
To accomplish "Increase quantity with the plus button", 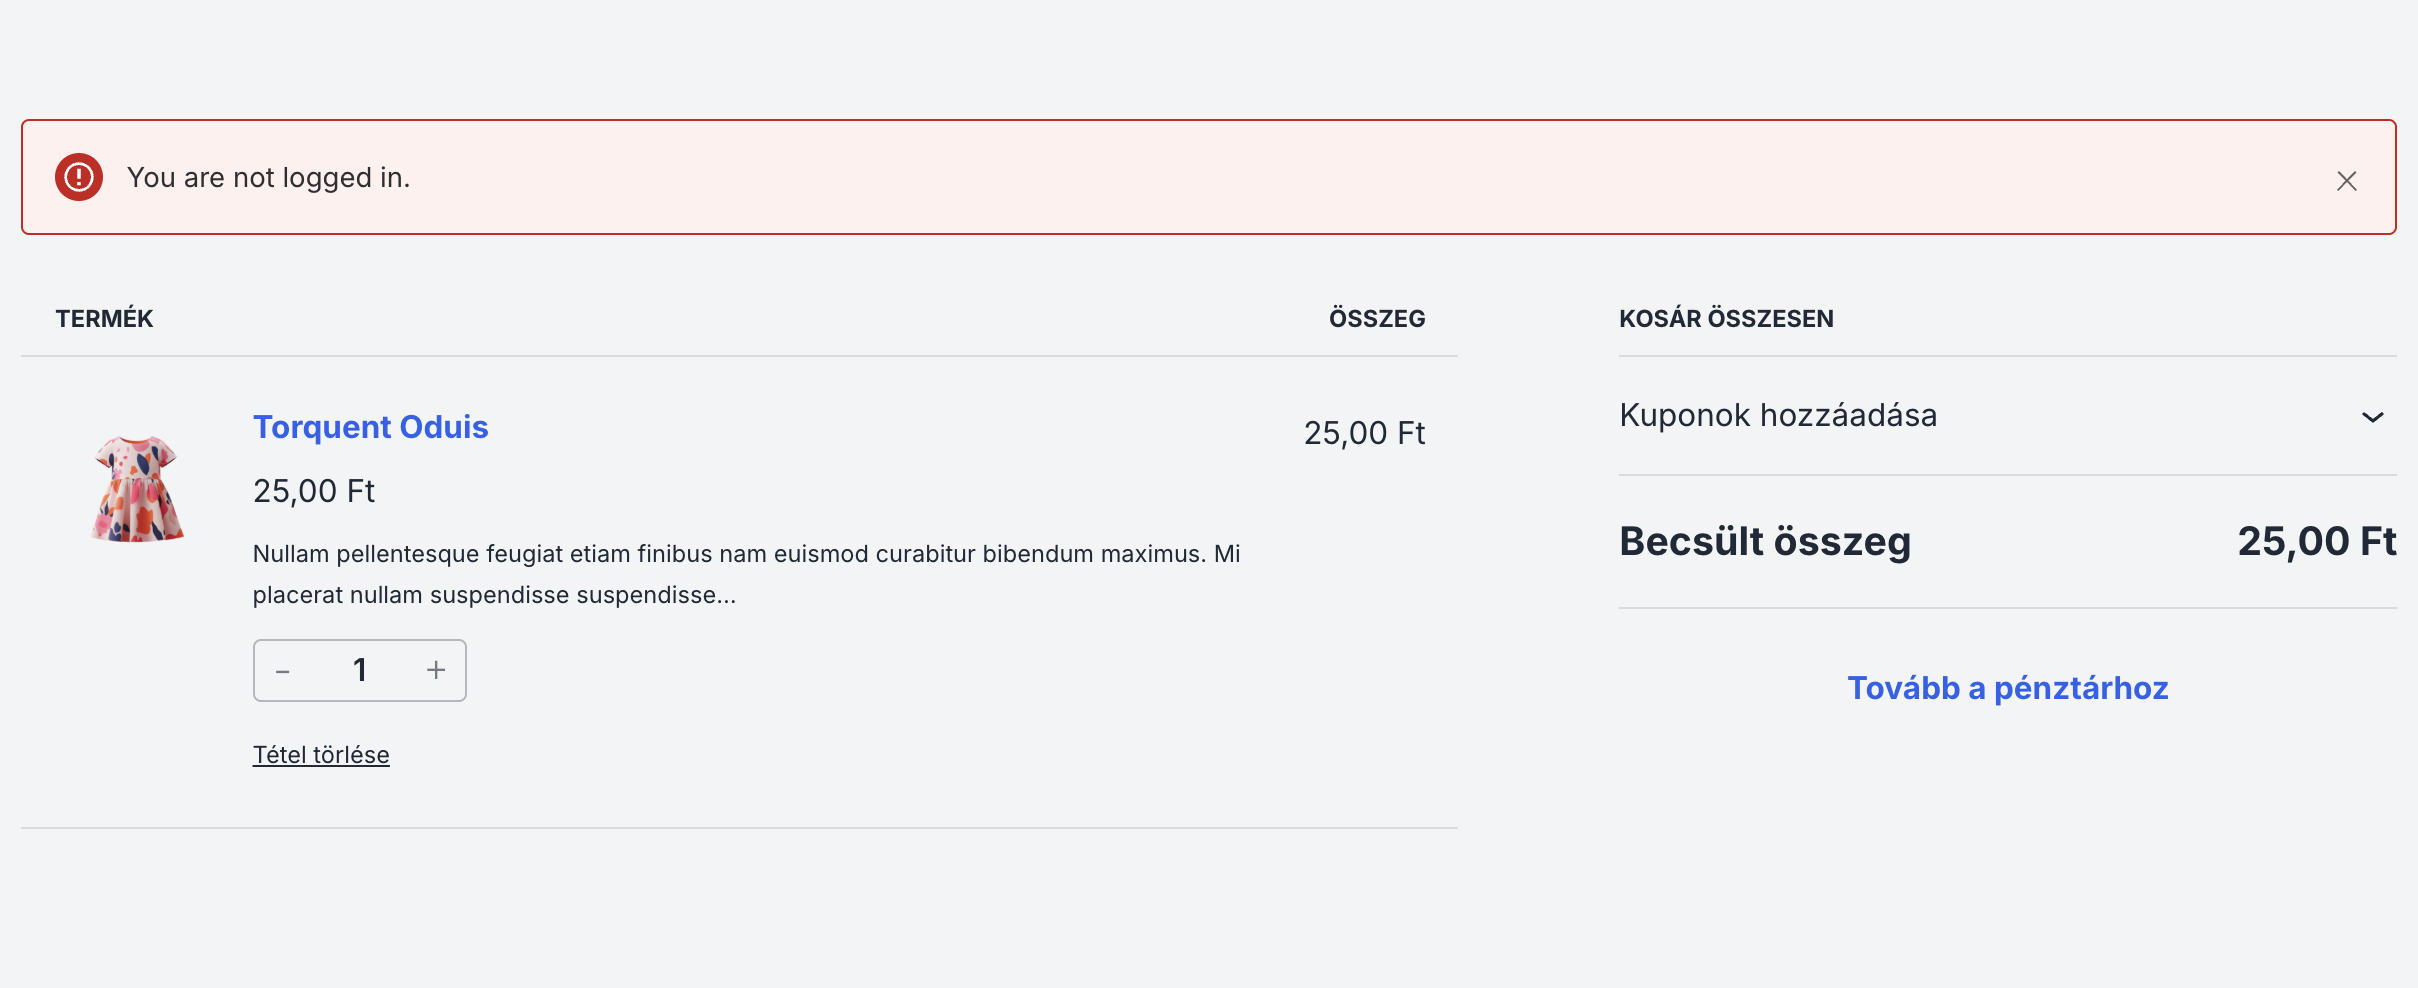I will click(436, 671).
